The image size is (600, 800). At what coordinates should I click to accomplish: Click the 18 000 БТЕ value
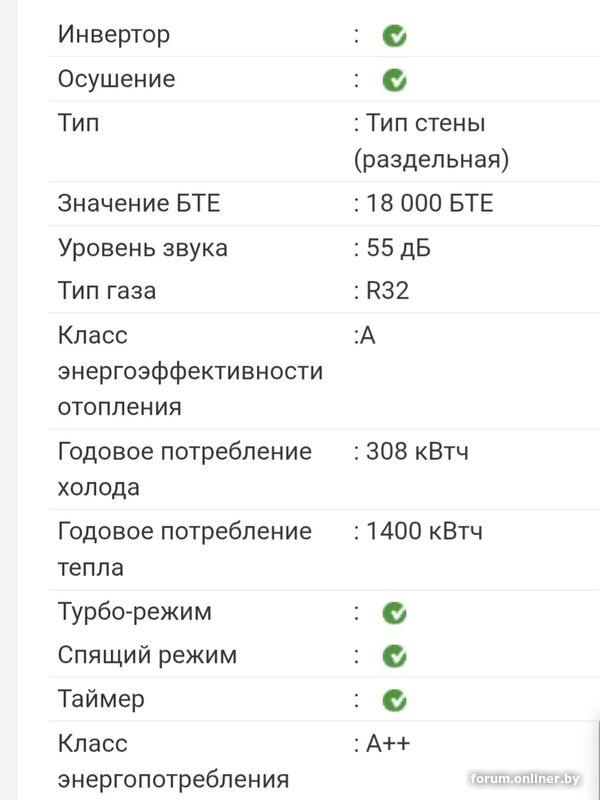[x=430, y=204]
